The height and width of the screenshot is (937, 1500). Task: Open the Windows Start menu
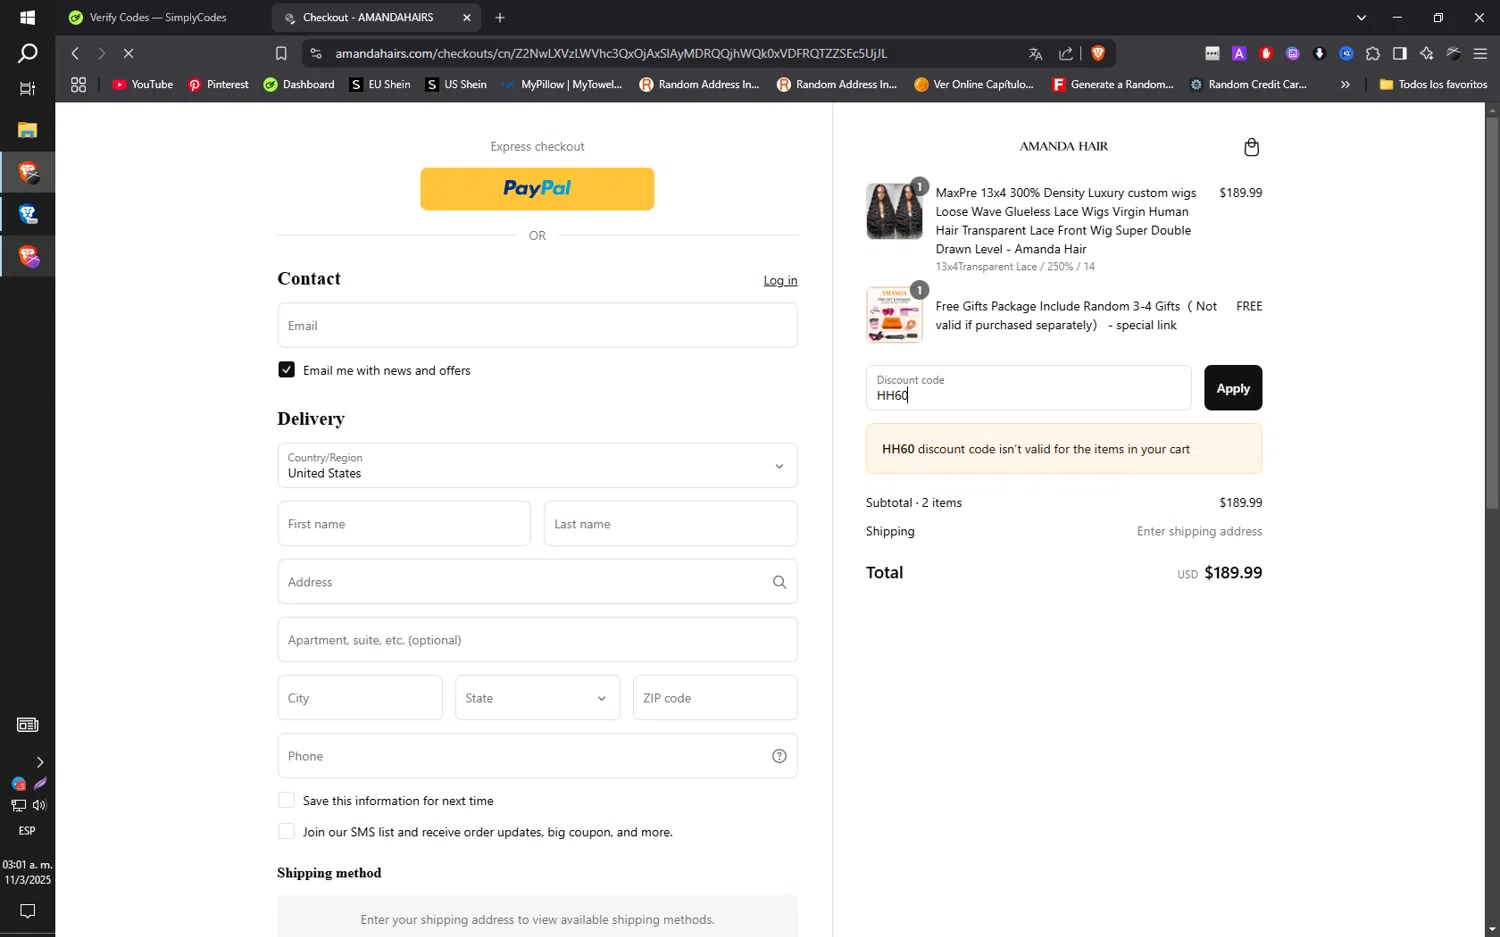pos(27,17)
